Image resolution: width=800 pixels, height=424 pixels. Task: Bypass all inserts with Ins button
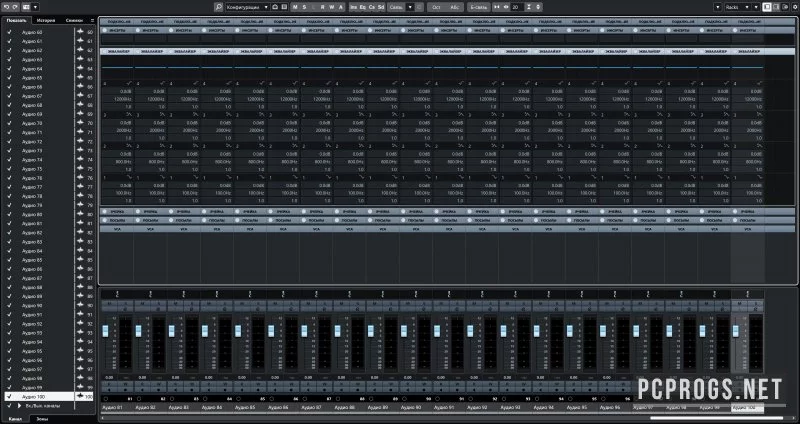354,7
